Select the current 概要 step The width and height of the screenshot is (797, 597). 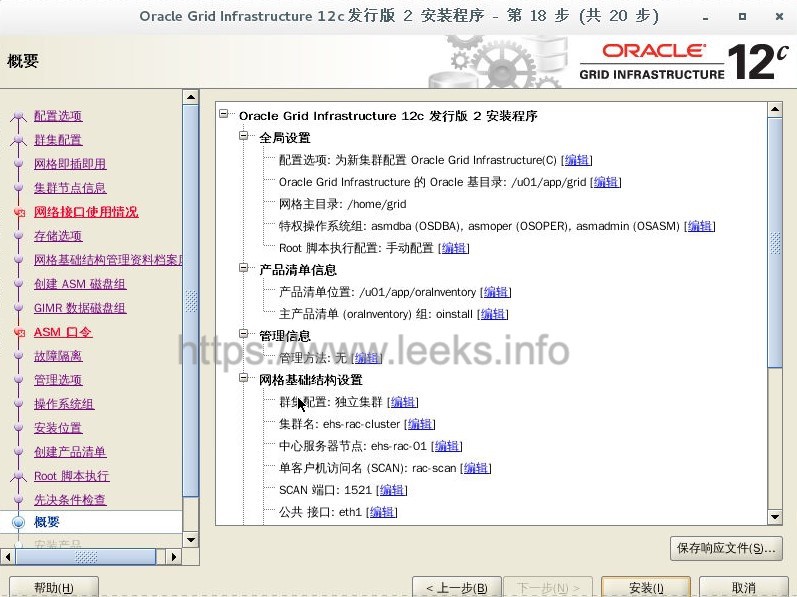click(47, 522)
